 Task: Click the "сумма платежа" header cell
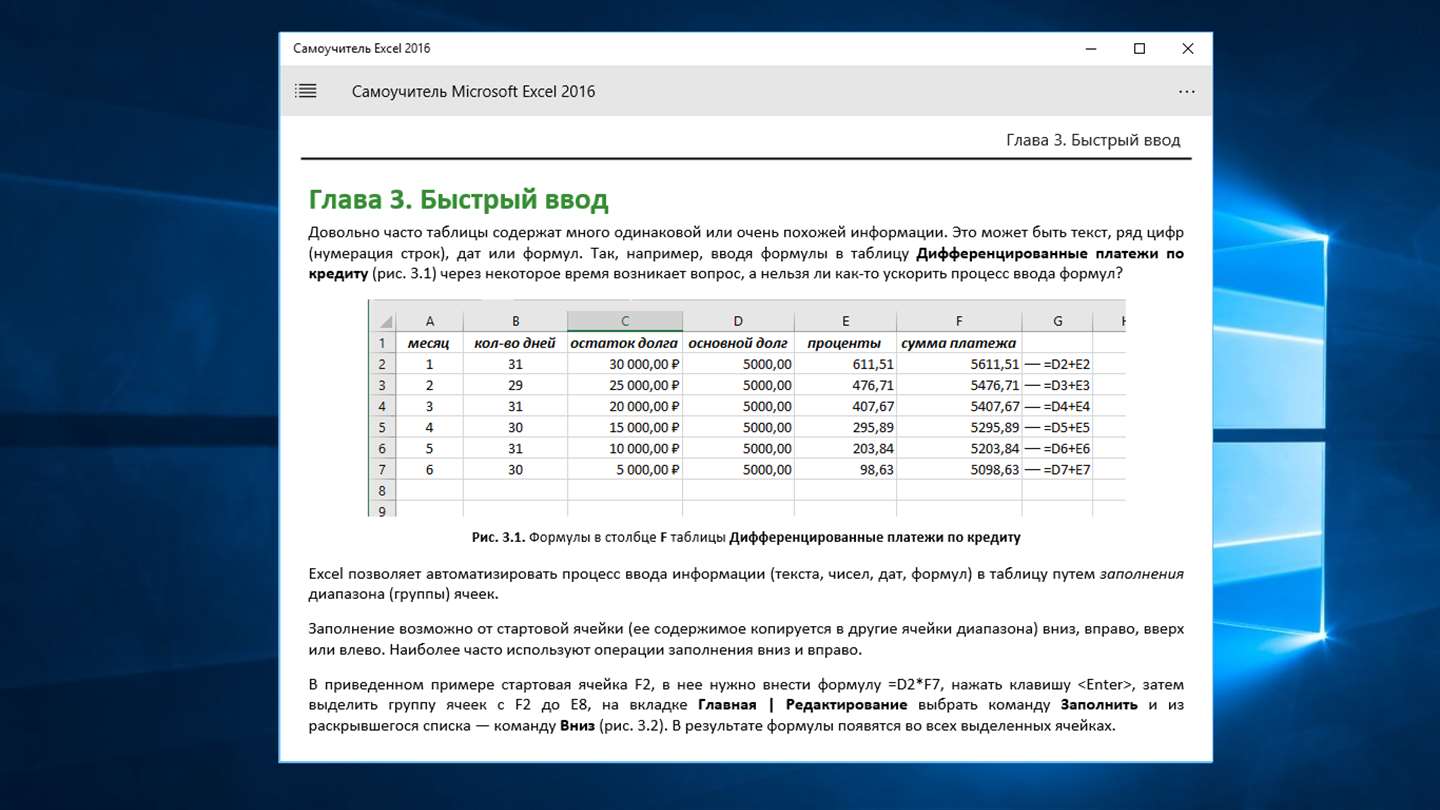coord(959,343)
